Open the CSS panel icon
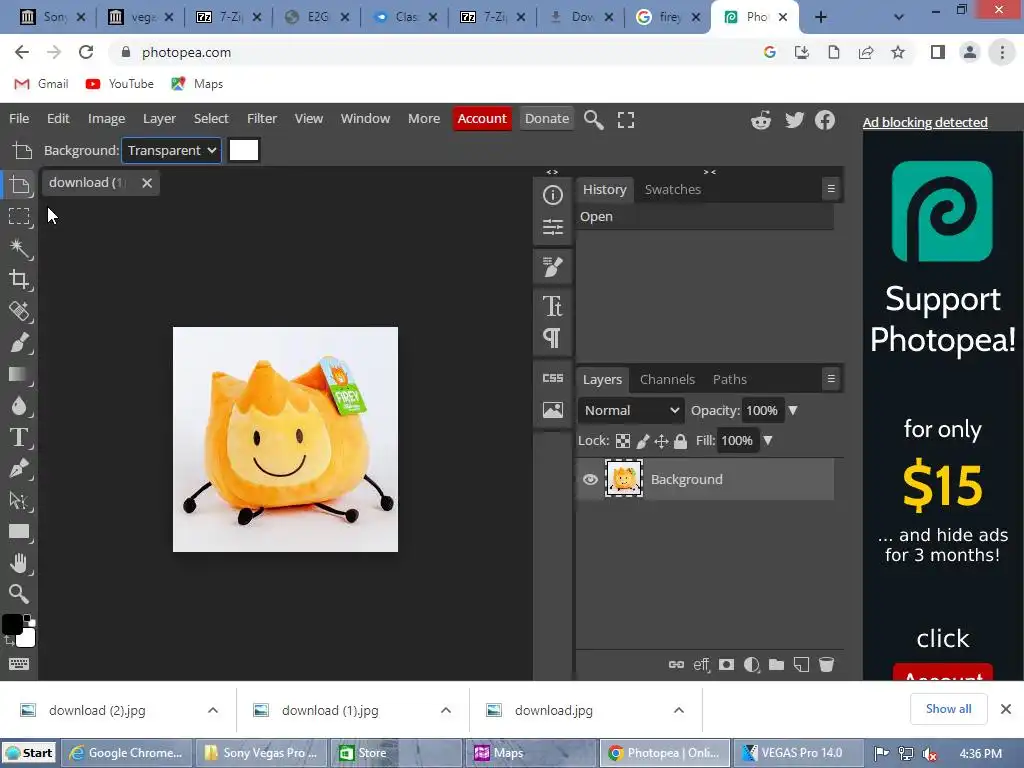The width and height of the screenshot is (1024, 768). 552,378
